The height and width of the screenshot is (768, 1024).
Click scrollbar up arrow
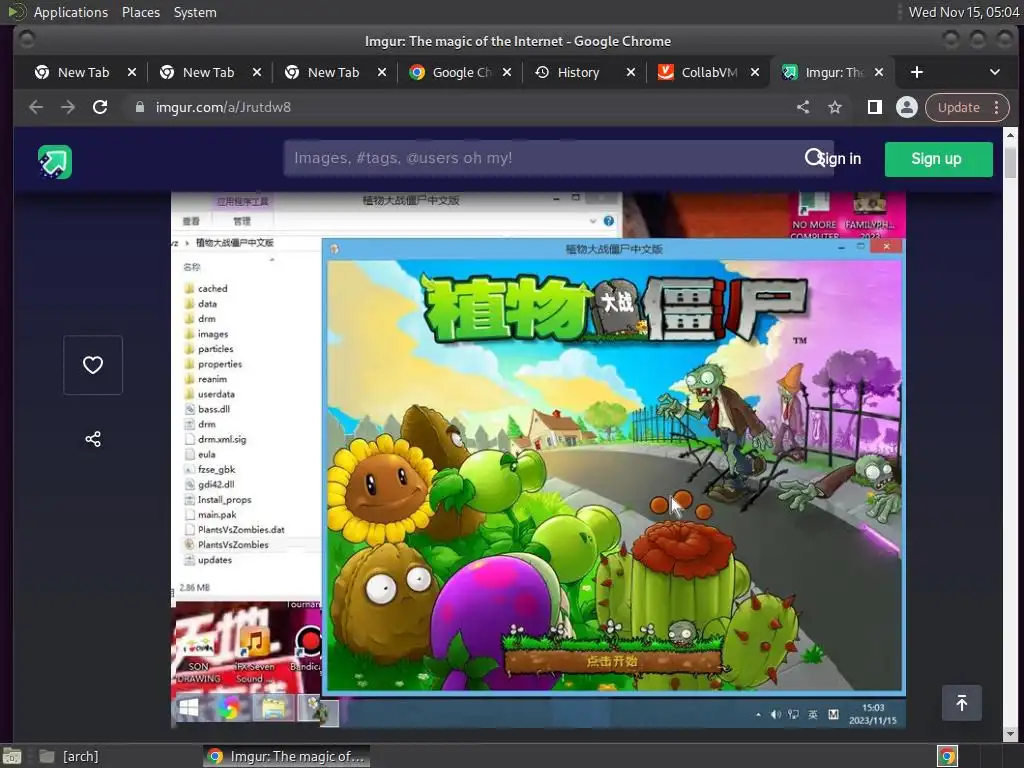(1010, 135)
